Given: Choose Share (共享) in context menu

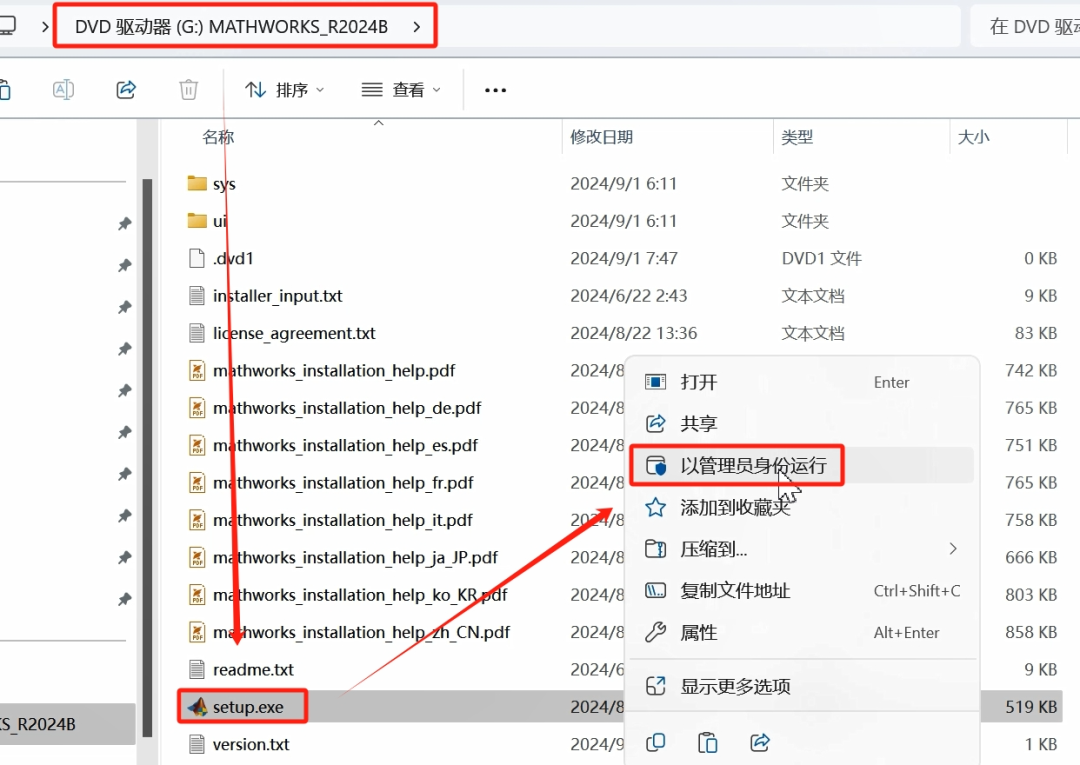Looking at the screenshot, I should pyautogui.click(x=802, y=423).
